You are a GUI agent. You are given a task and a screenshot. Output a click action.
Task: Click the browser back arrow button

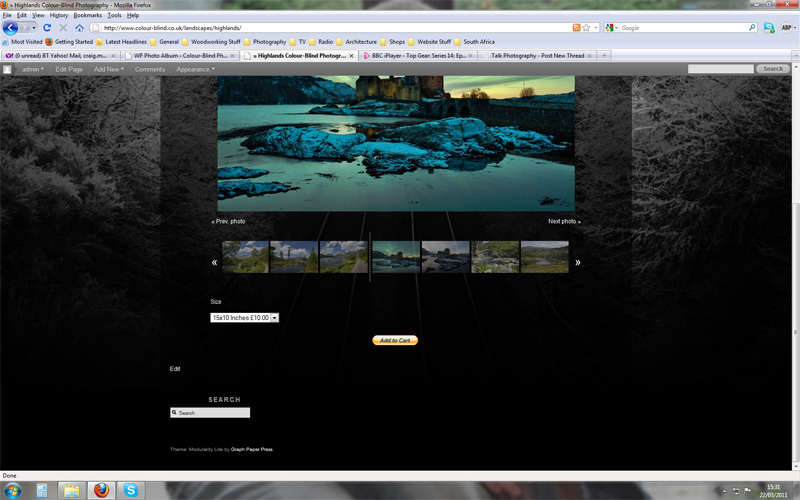click(10, 28)
